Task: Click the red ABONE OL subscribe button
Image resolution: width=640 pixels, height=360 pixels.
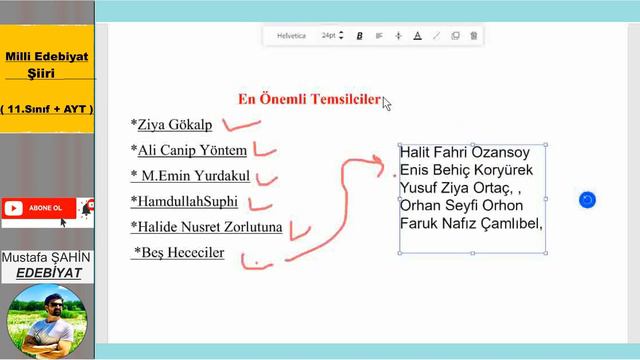Action: coord(39,208)
